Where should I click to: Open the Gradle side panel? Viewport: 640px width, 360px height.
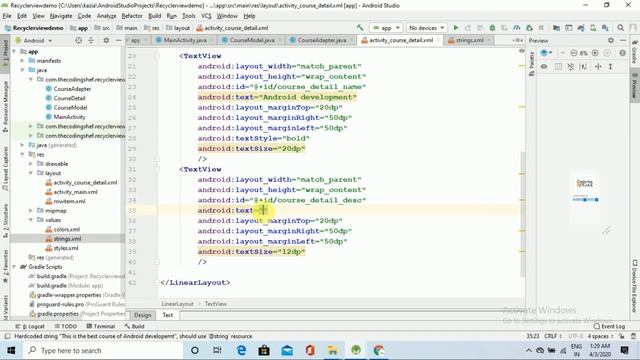coord(635,52)
